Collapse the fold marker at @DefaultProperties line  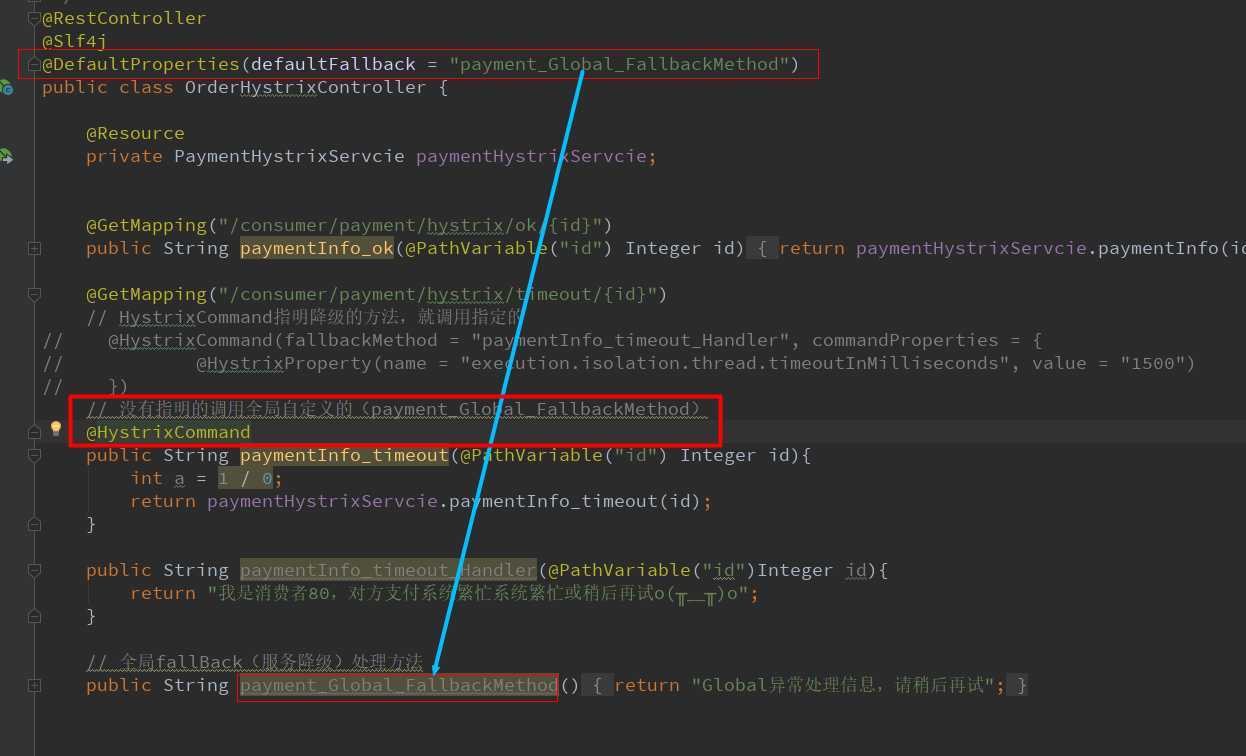[x=34, y=64]
